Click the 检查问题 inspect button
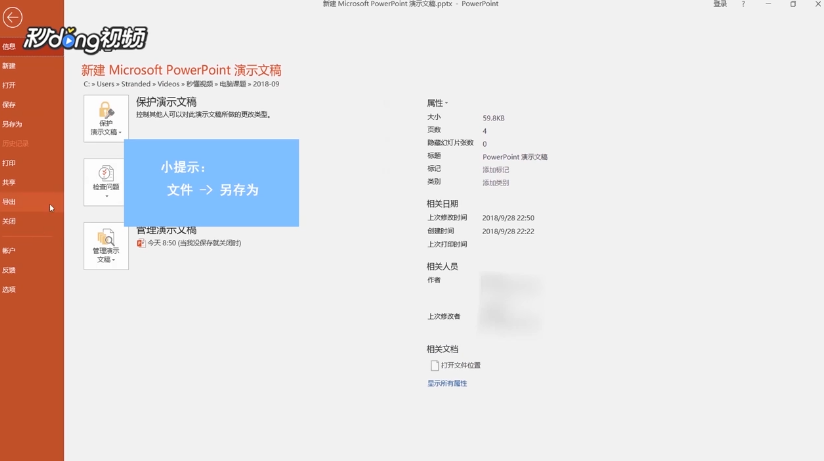 point(104,182)
